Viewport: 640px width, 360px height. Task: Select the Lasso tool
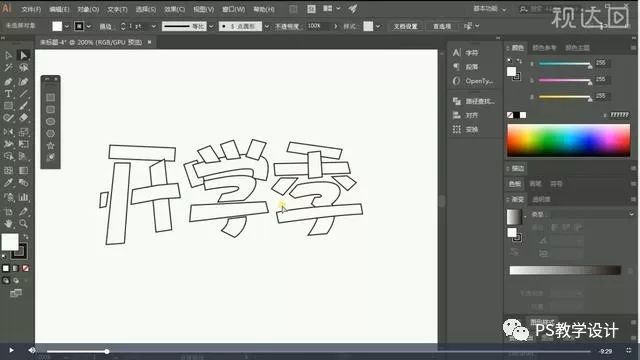pos(23,68)
